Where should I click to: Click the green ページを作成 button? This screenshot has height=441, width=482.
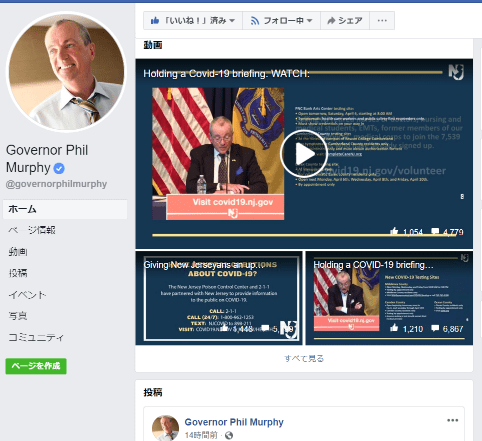point(36,366)
